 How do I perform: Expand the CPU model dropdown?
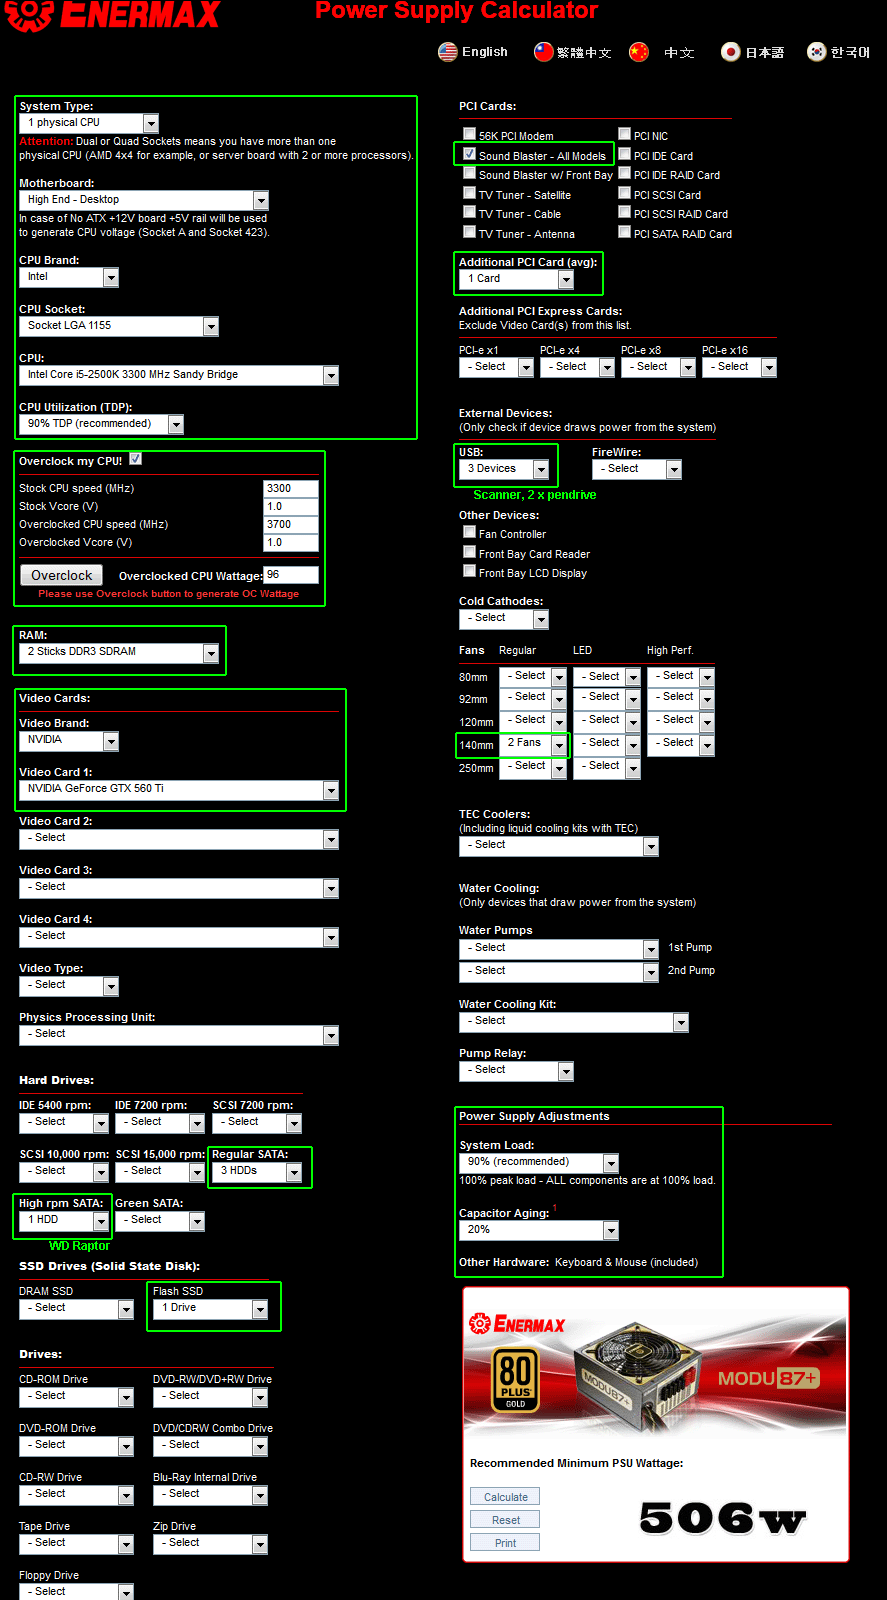[x=179, y=375]
